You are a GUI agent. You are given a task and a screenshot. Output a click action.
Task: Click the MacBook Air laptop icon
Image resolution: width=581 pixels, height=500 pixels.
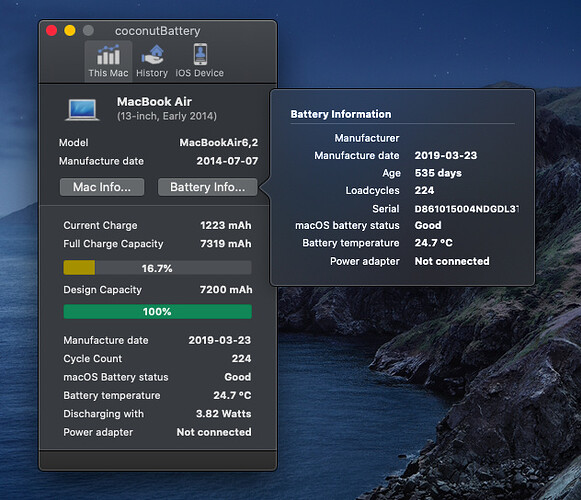click(x=82, y=109)
